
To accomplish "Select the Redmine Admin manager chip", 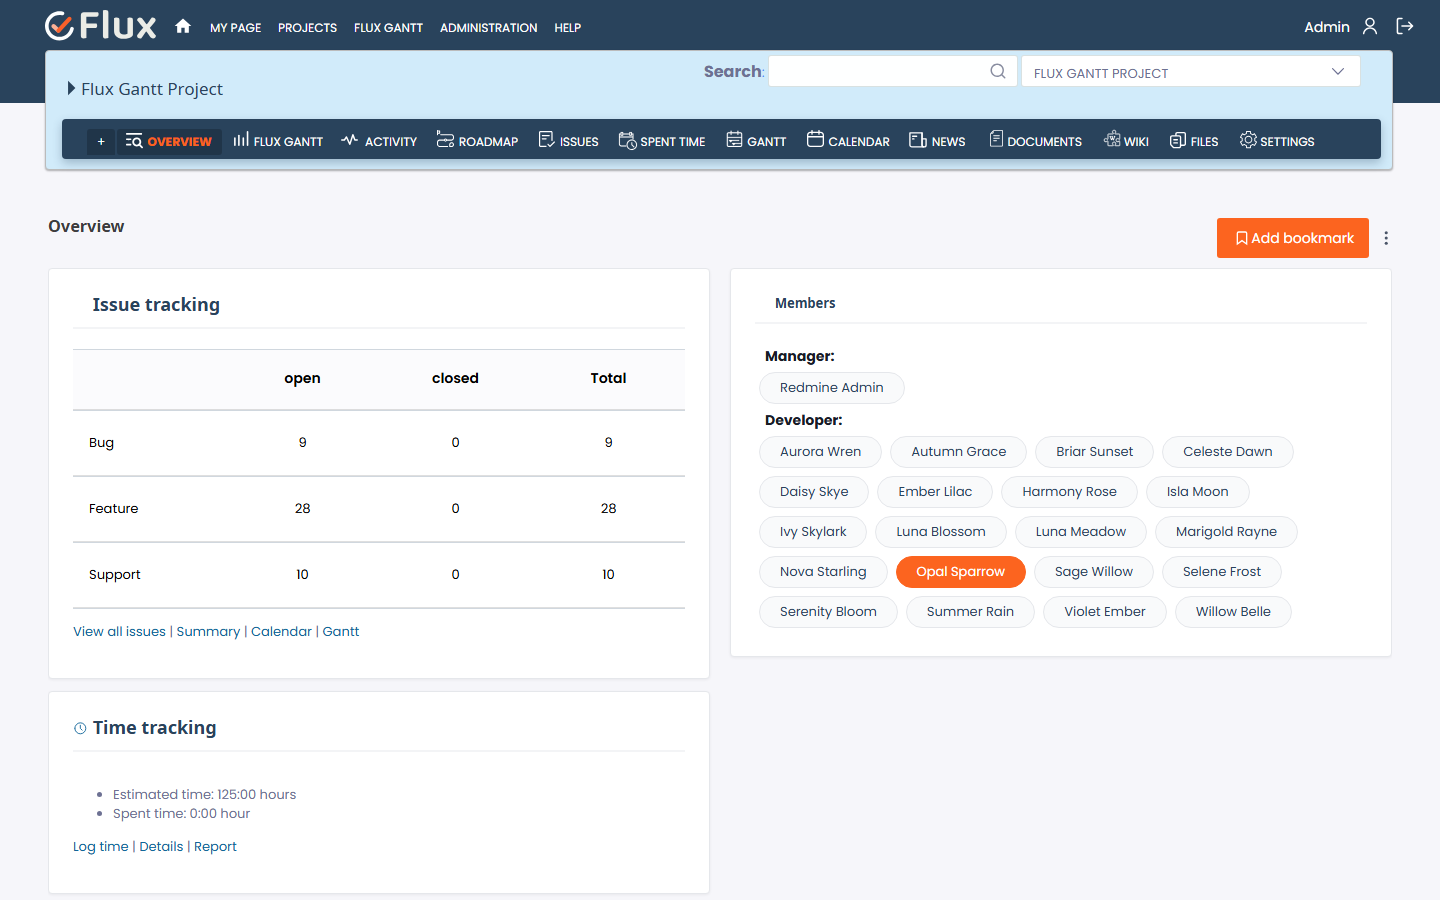I will click(832, 388).
